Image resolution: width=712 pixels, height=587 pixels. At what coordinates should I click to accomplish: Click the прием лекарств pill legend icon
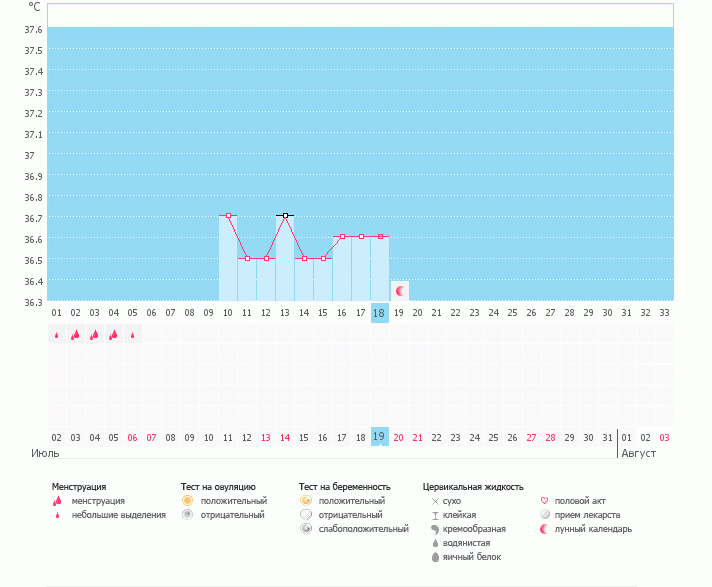point(544,515)
